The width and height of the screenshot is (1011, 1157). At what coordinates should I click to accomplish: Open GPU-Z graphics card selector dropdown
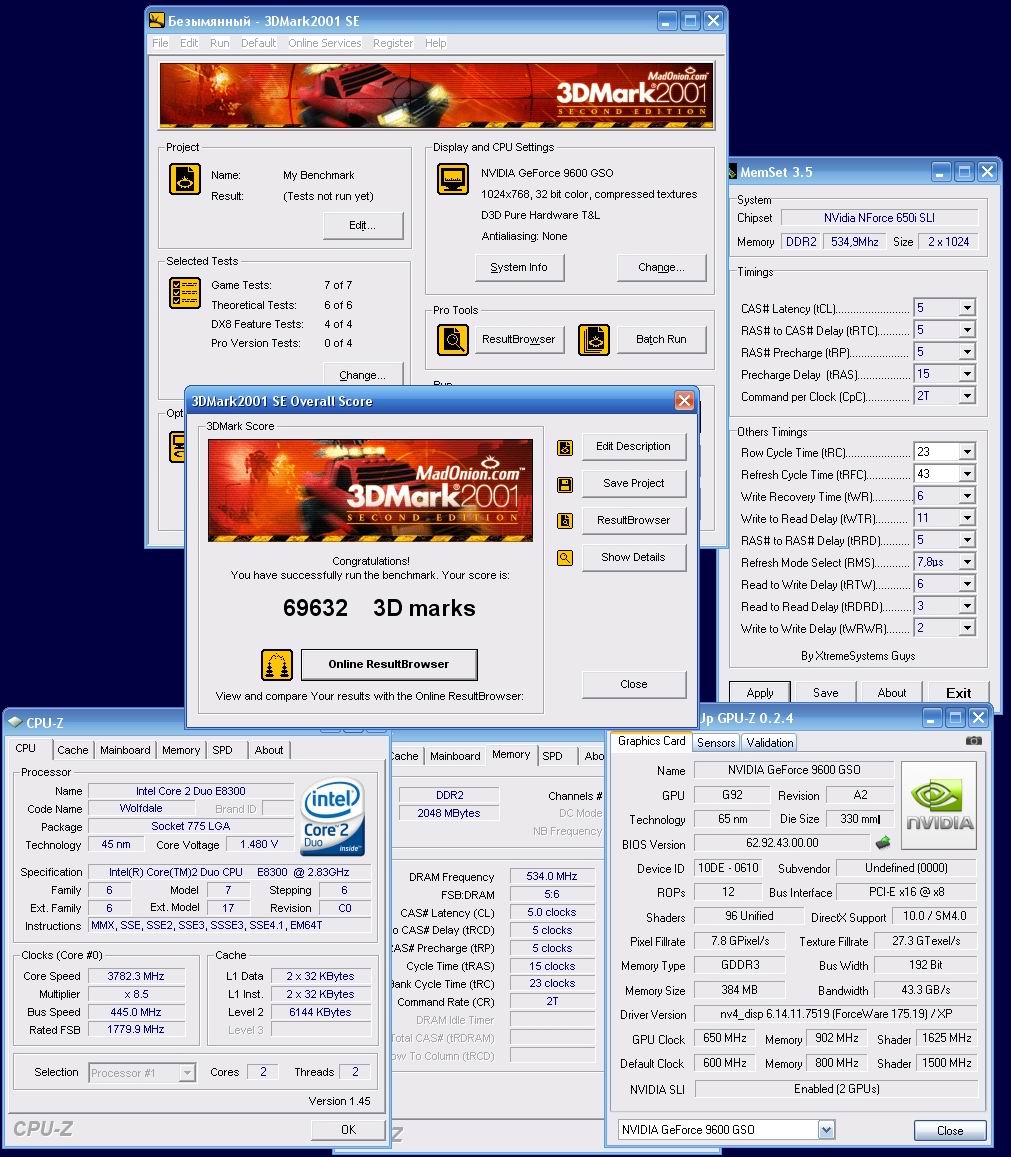click(x=826, y=1129)
